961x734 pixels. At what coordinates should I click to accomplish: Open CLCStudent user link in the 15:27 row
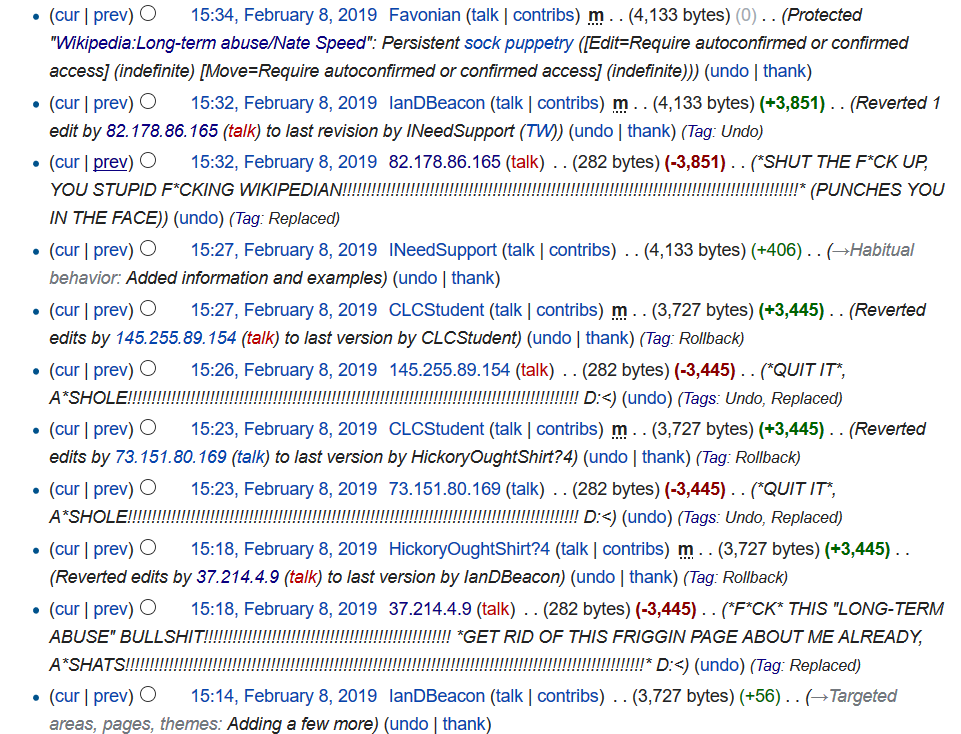[436, 310]
